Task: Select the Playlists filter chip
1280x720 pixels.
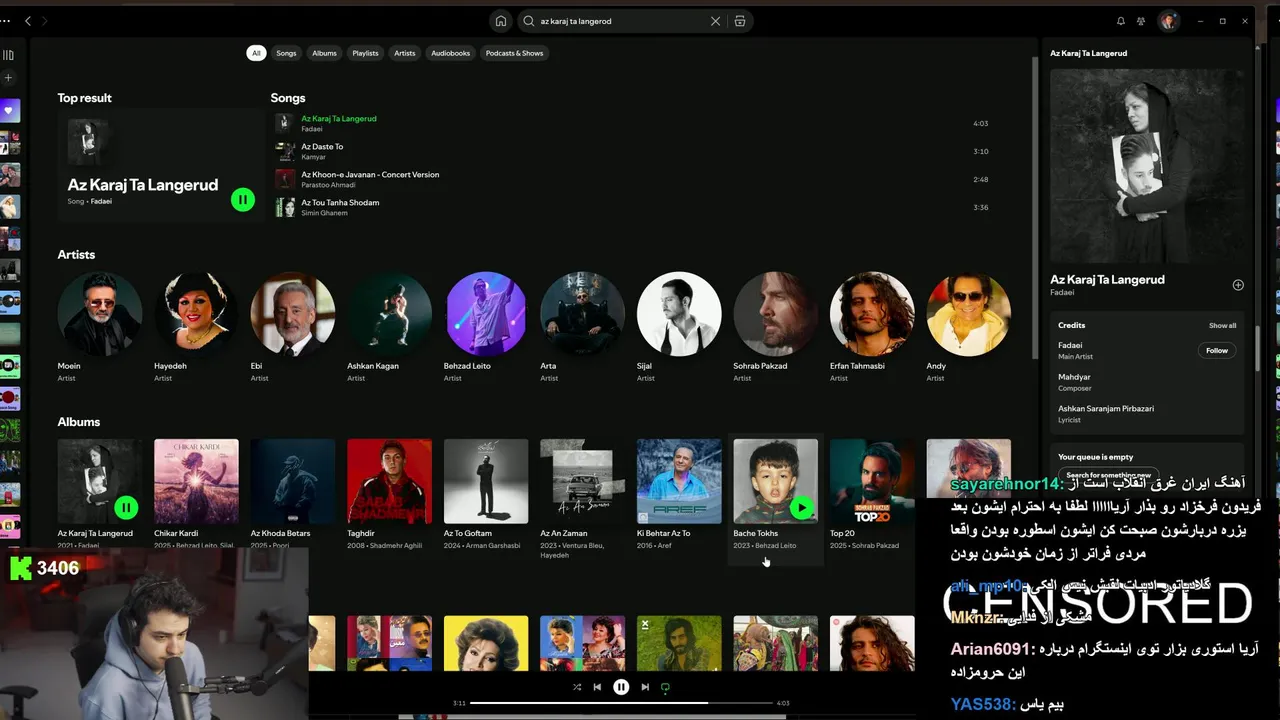Action: click(x=365, y=53)
